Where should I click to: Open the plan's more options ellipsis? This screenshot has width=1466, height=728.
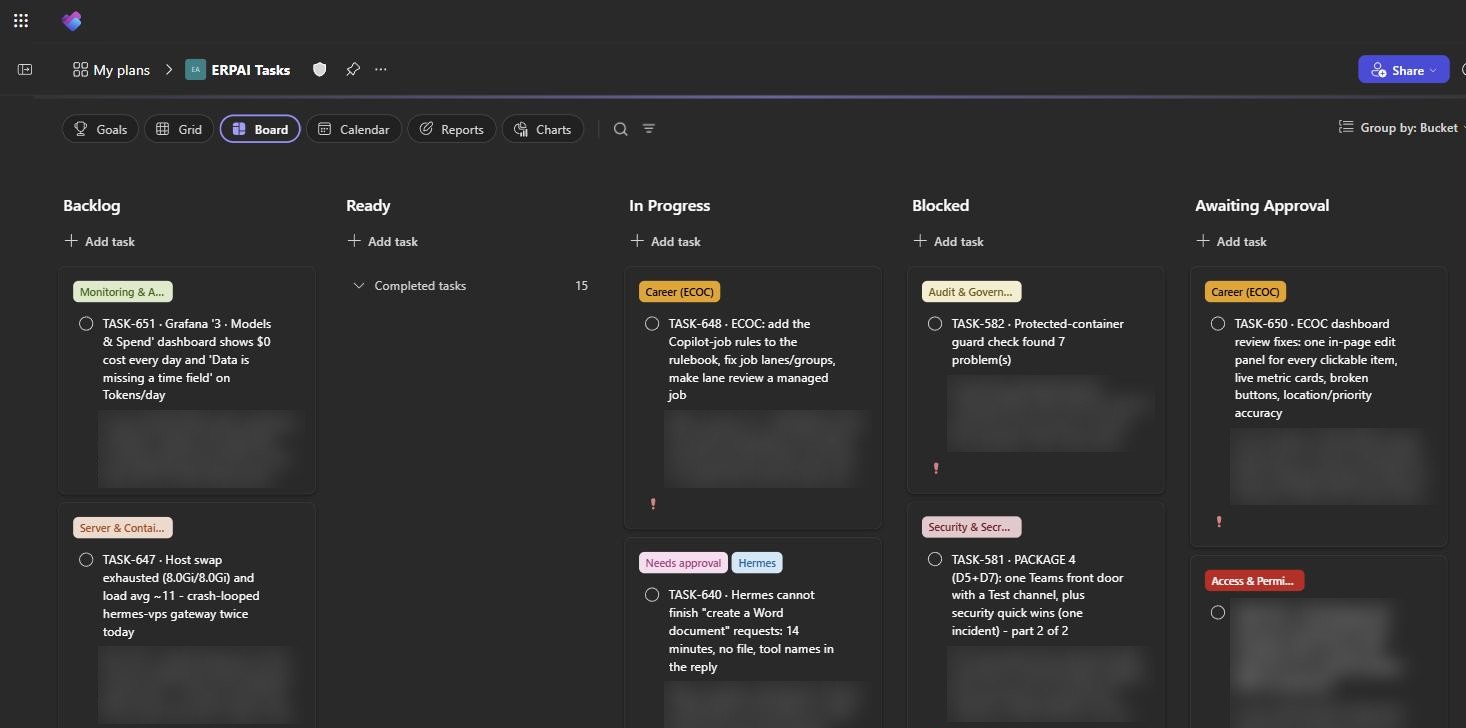[381, 69]
